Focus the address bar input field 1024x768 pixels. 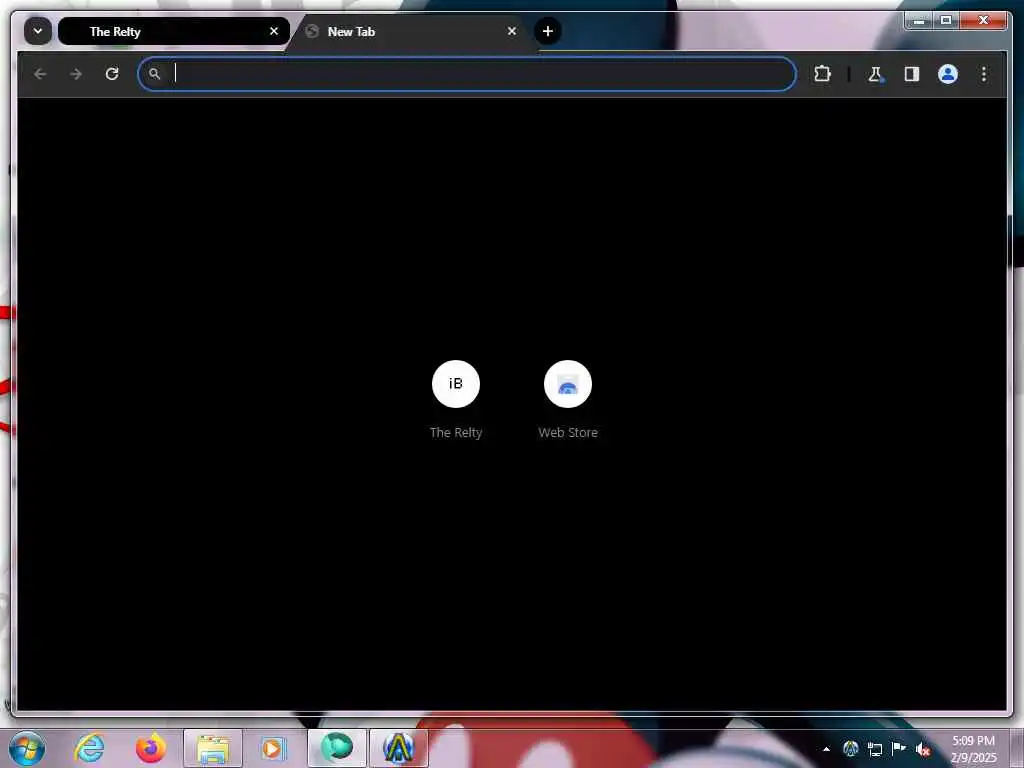click(467, 74)
